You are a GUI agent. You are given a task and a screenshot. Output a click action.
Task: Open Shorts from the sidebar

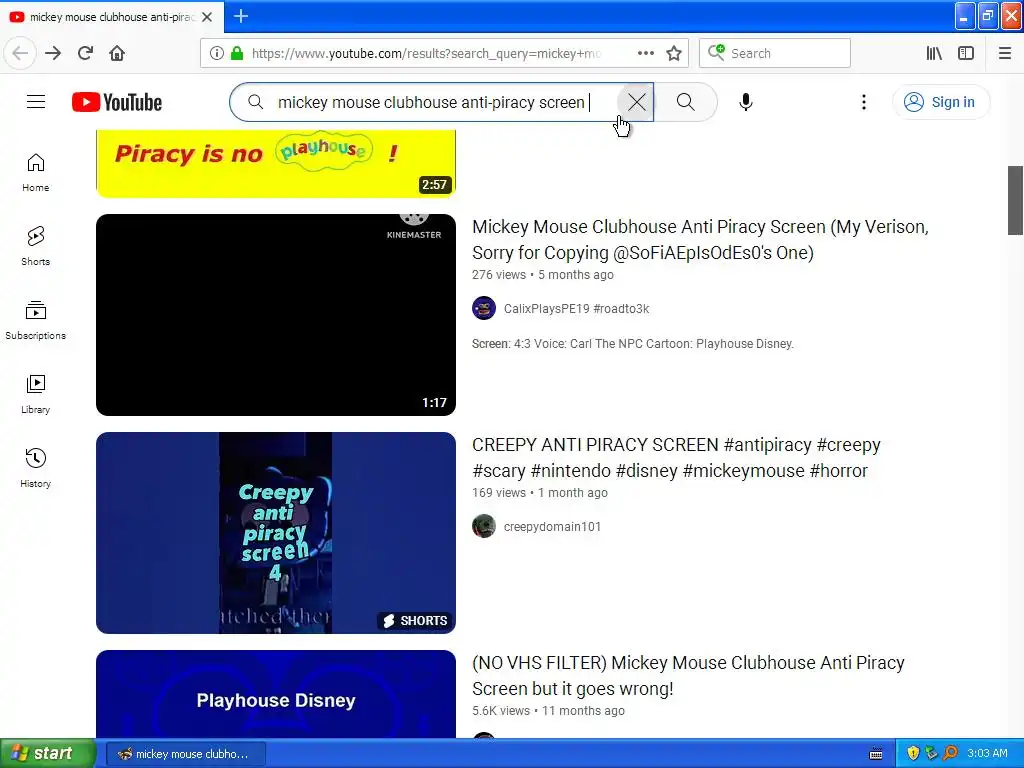[35, 246]
